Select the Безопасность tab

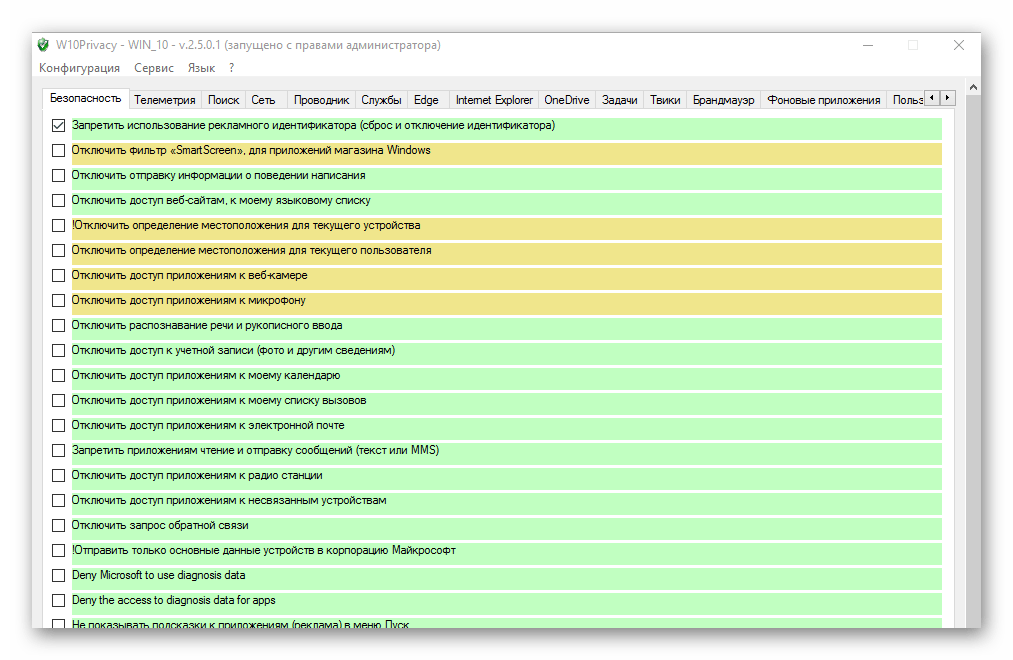[85, 98]
